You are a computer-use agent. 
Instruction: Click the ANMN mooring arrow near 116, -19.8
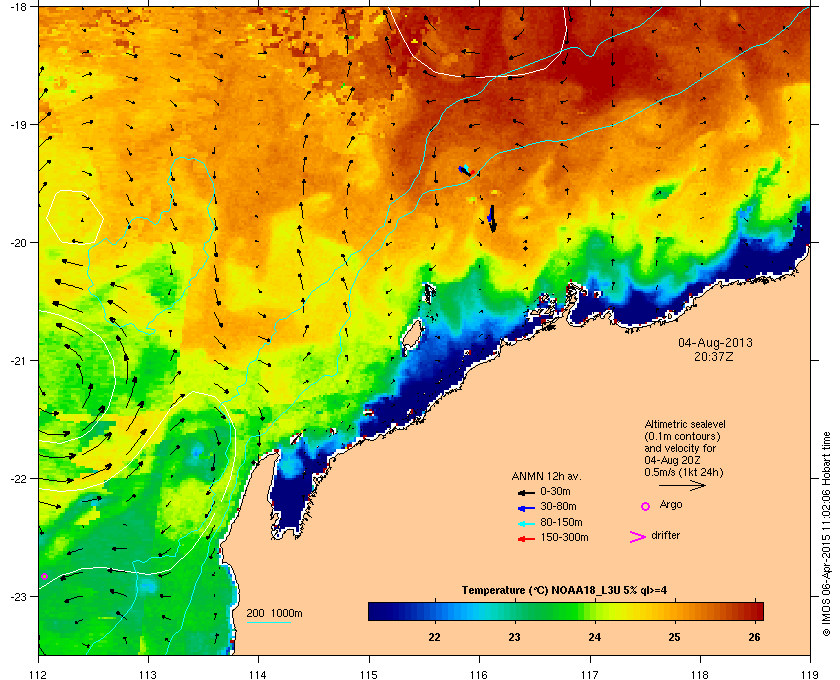(492, 218)
